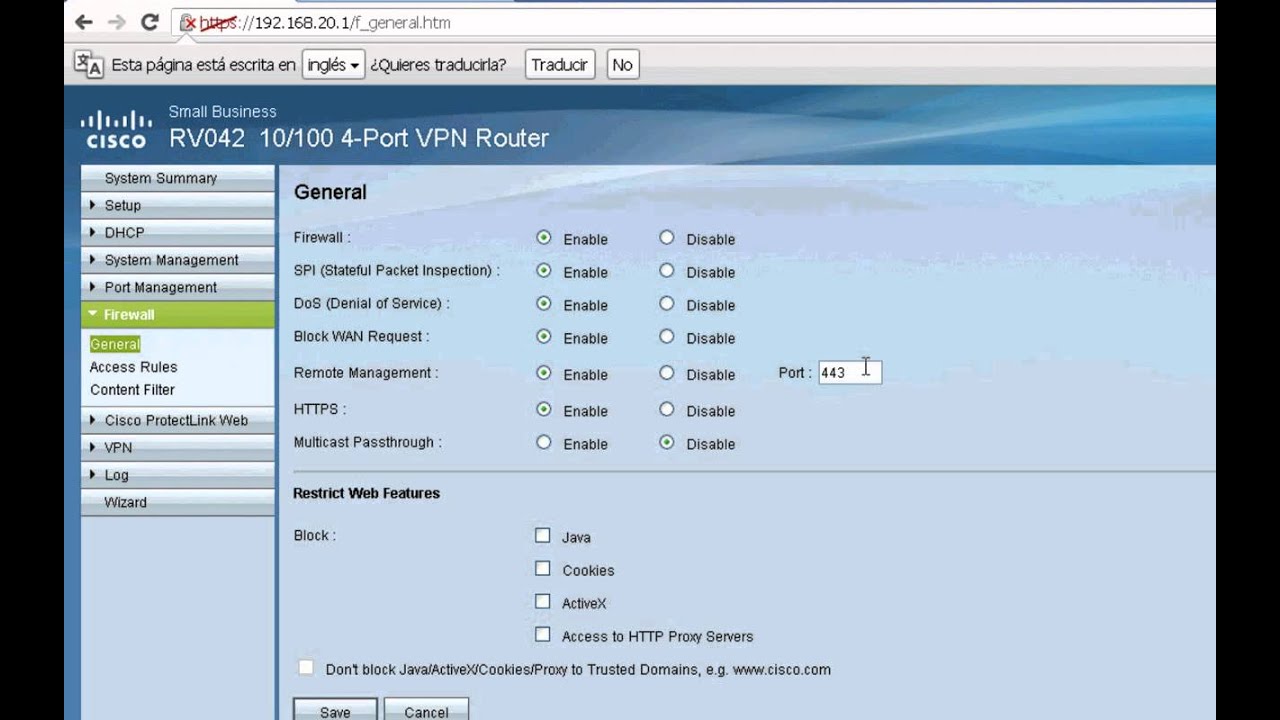Screen dimensions: 1280x720
Task: Check Don't block to Trusted Domains box
Action: coord(306,668)
